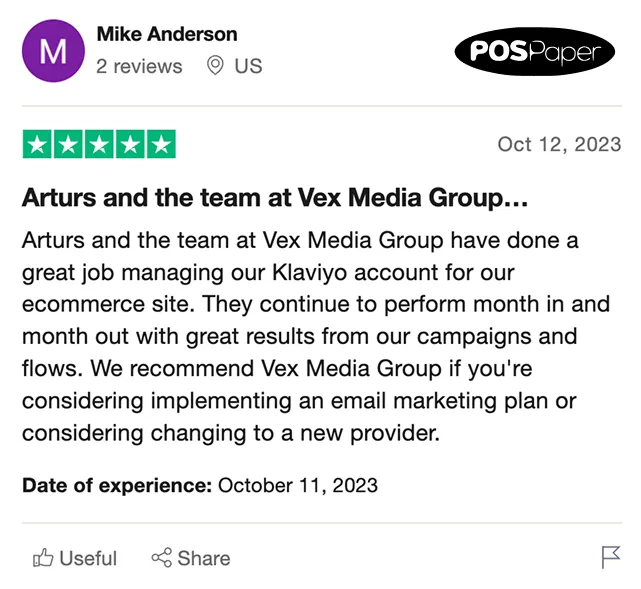This screenshot has width=641, height=589.
Task: Click the third green star
Action: coord(99,144)
